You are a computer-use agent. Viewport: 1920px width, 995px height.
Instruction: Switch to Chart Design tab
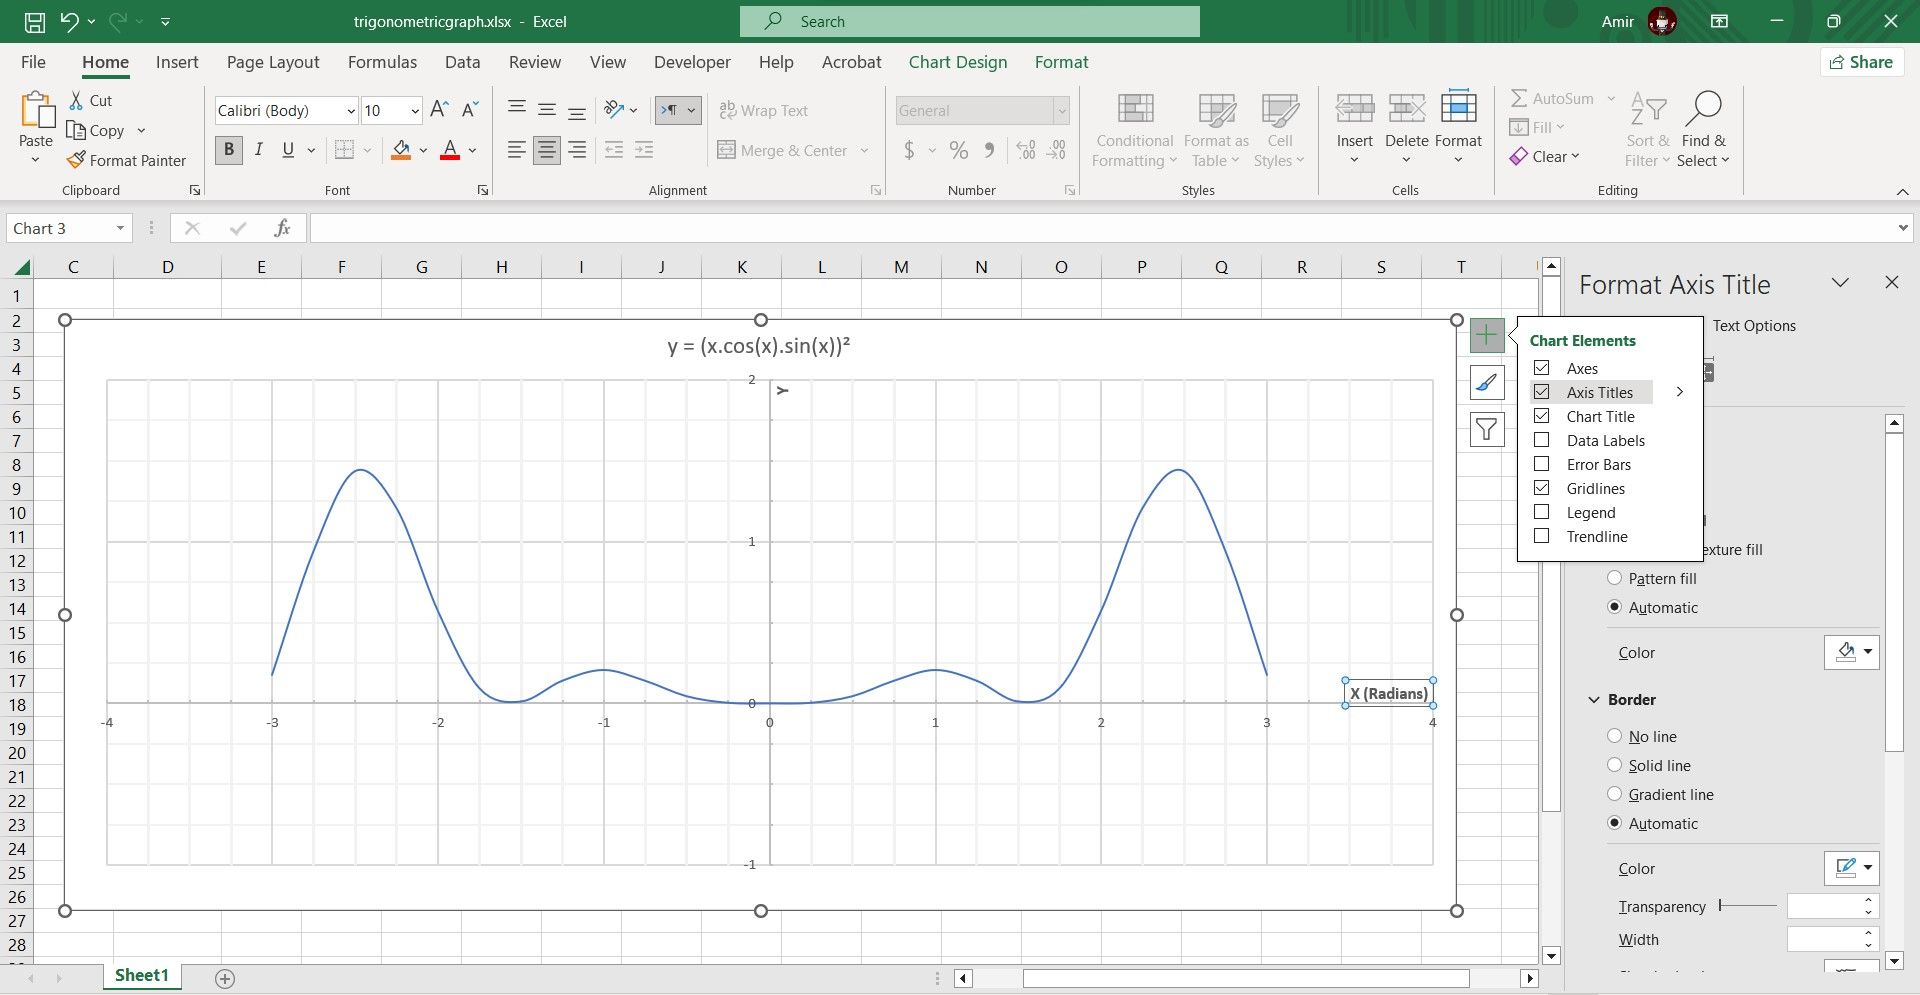pos(958,62)
